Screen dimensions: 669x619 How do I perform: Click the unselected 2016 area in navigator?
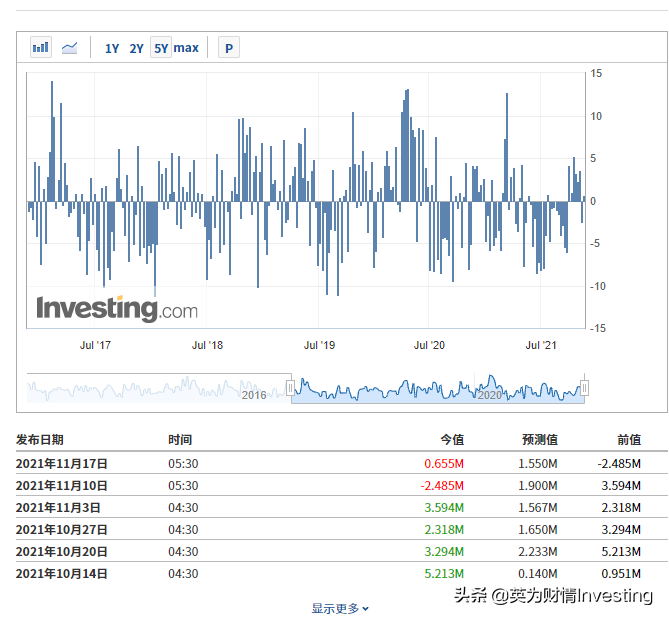tap(160, 389)
